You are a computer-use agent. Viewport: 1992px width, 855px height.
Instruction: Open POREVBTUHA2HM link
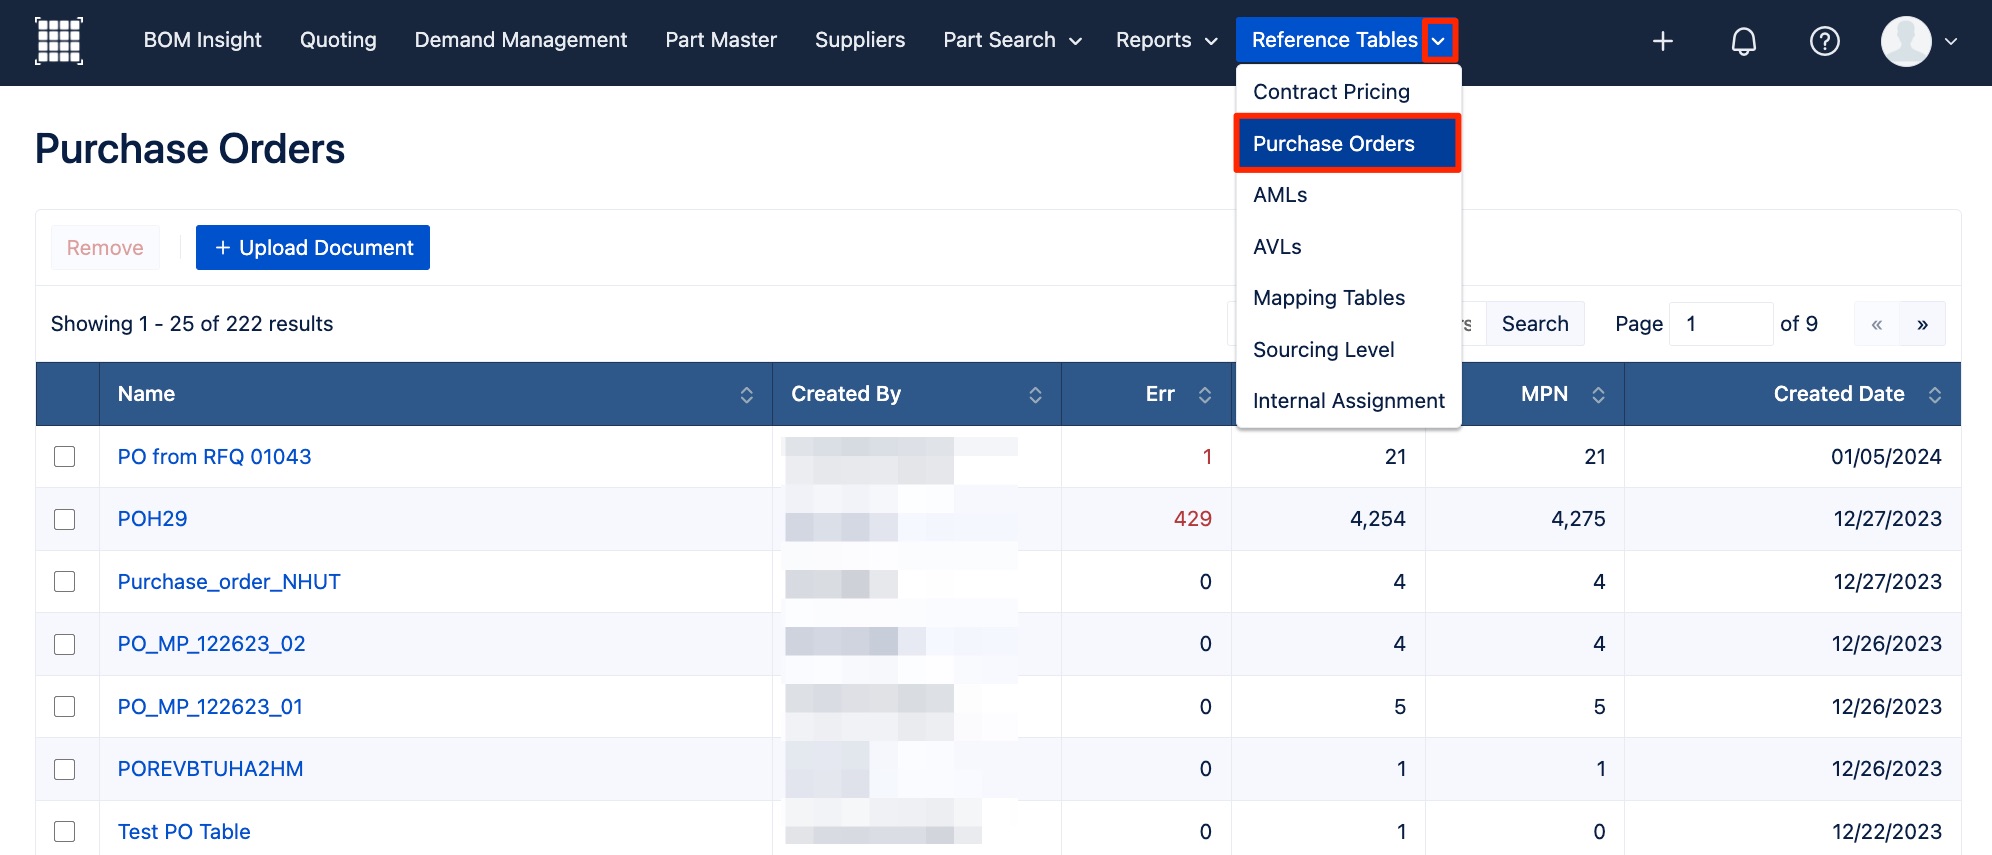[x=210, y=769]
